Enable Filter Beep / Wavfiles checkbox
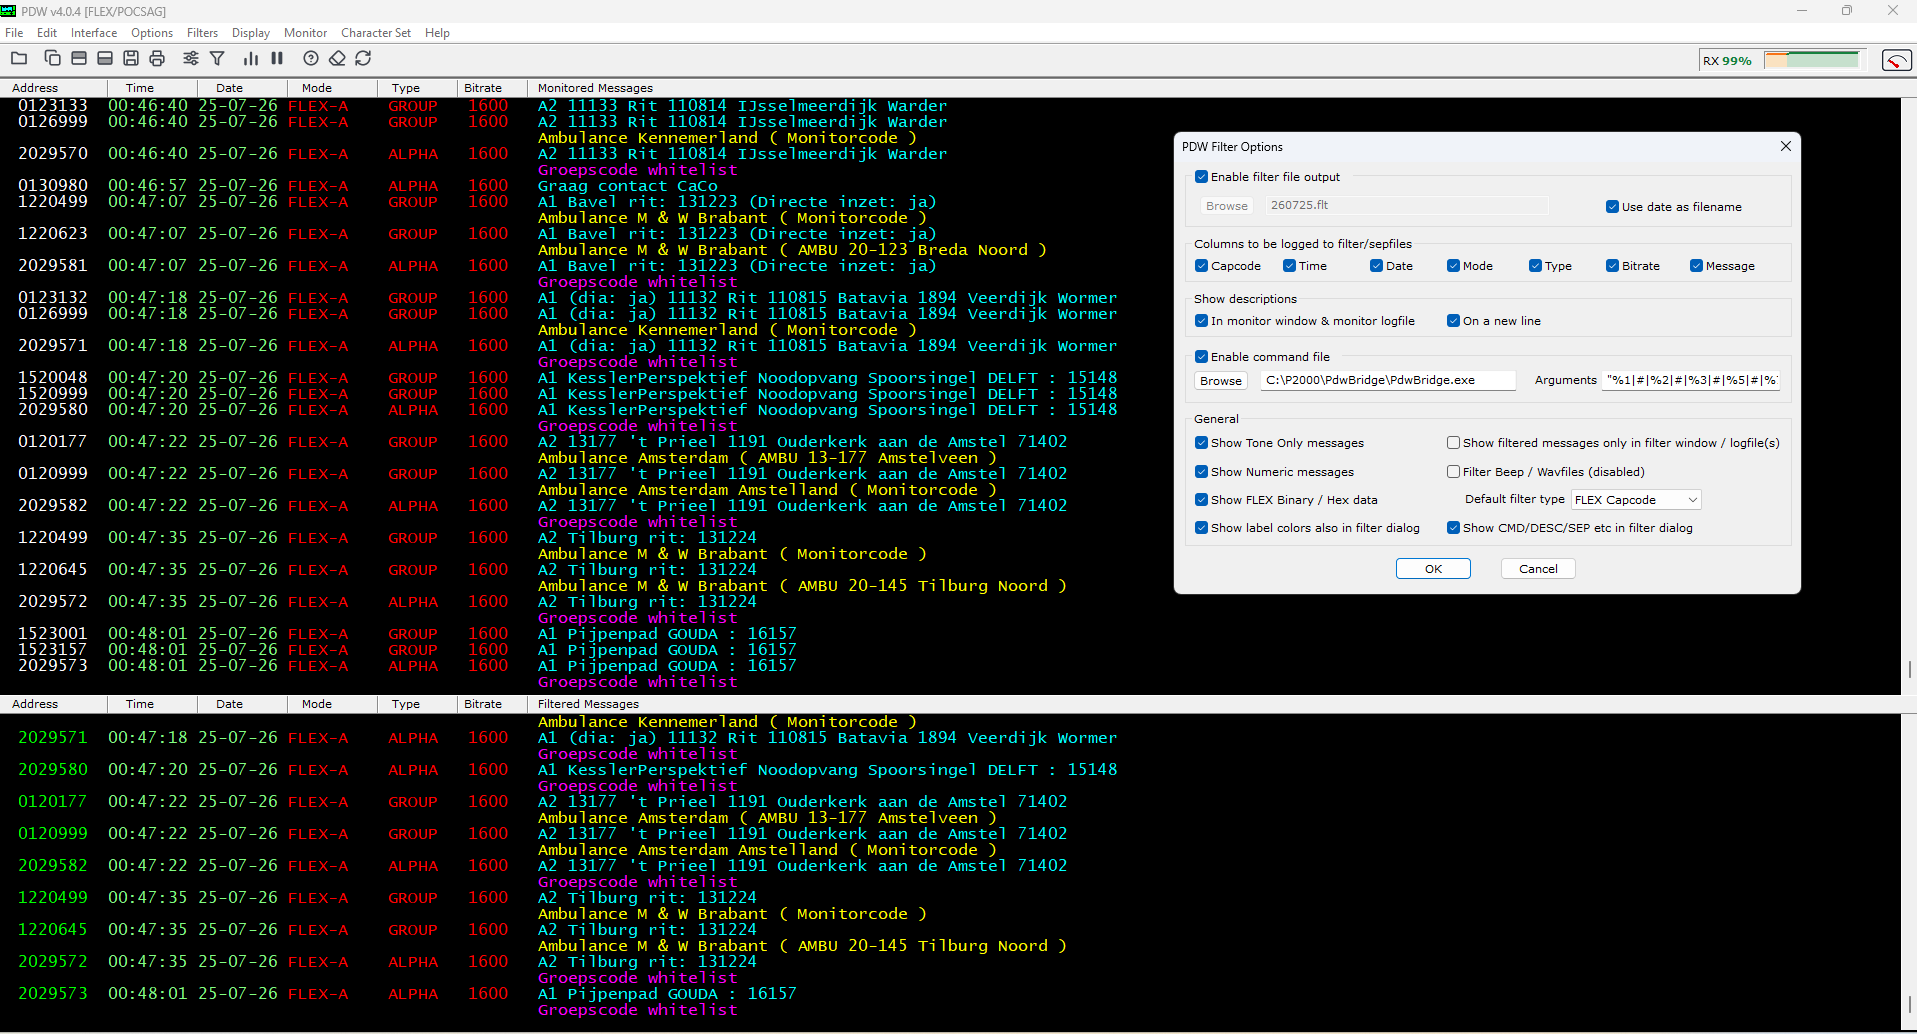Screen dimensions: 1917x1034 click(x=1453, y=472)
